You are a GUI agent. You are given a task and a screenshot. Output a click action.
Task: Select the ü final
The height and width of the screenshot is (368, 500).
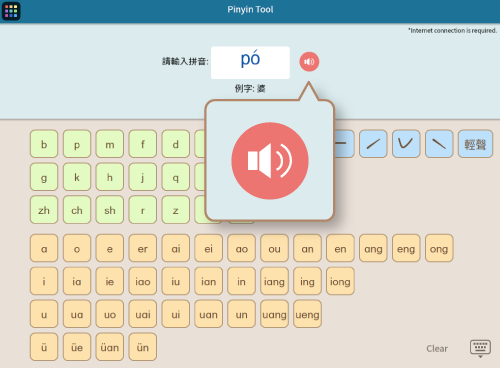coord(44,347)
